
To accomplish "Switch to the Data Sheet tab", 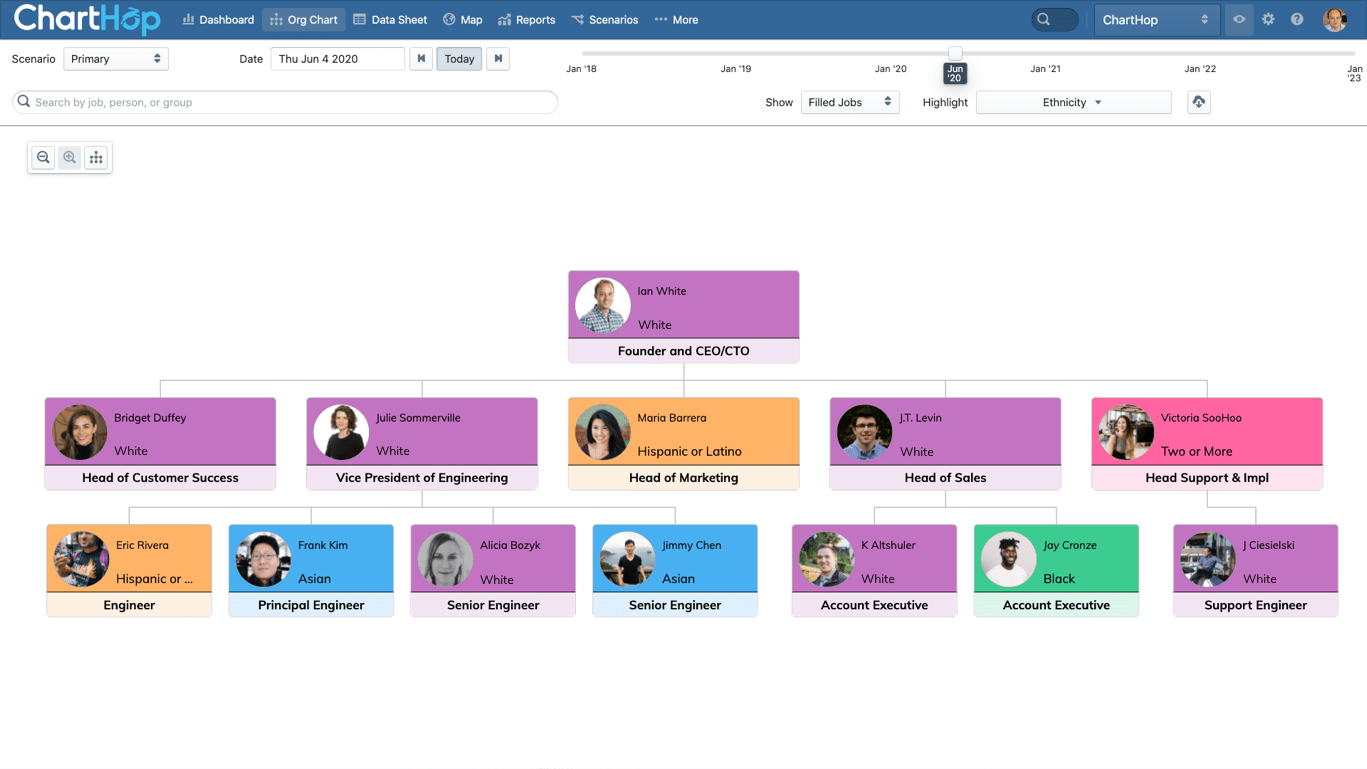I will click(x=390, y=20).
